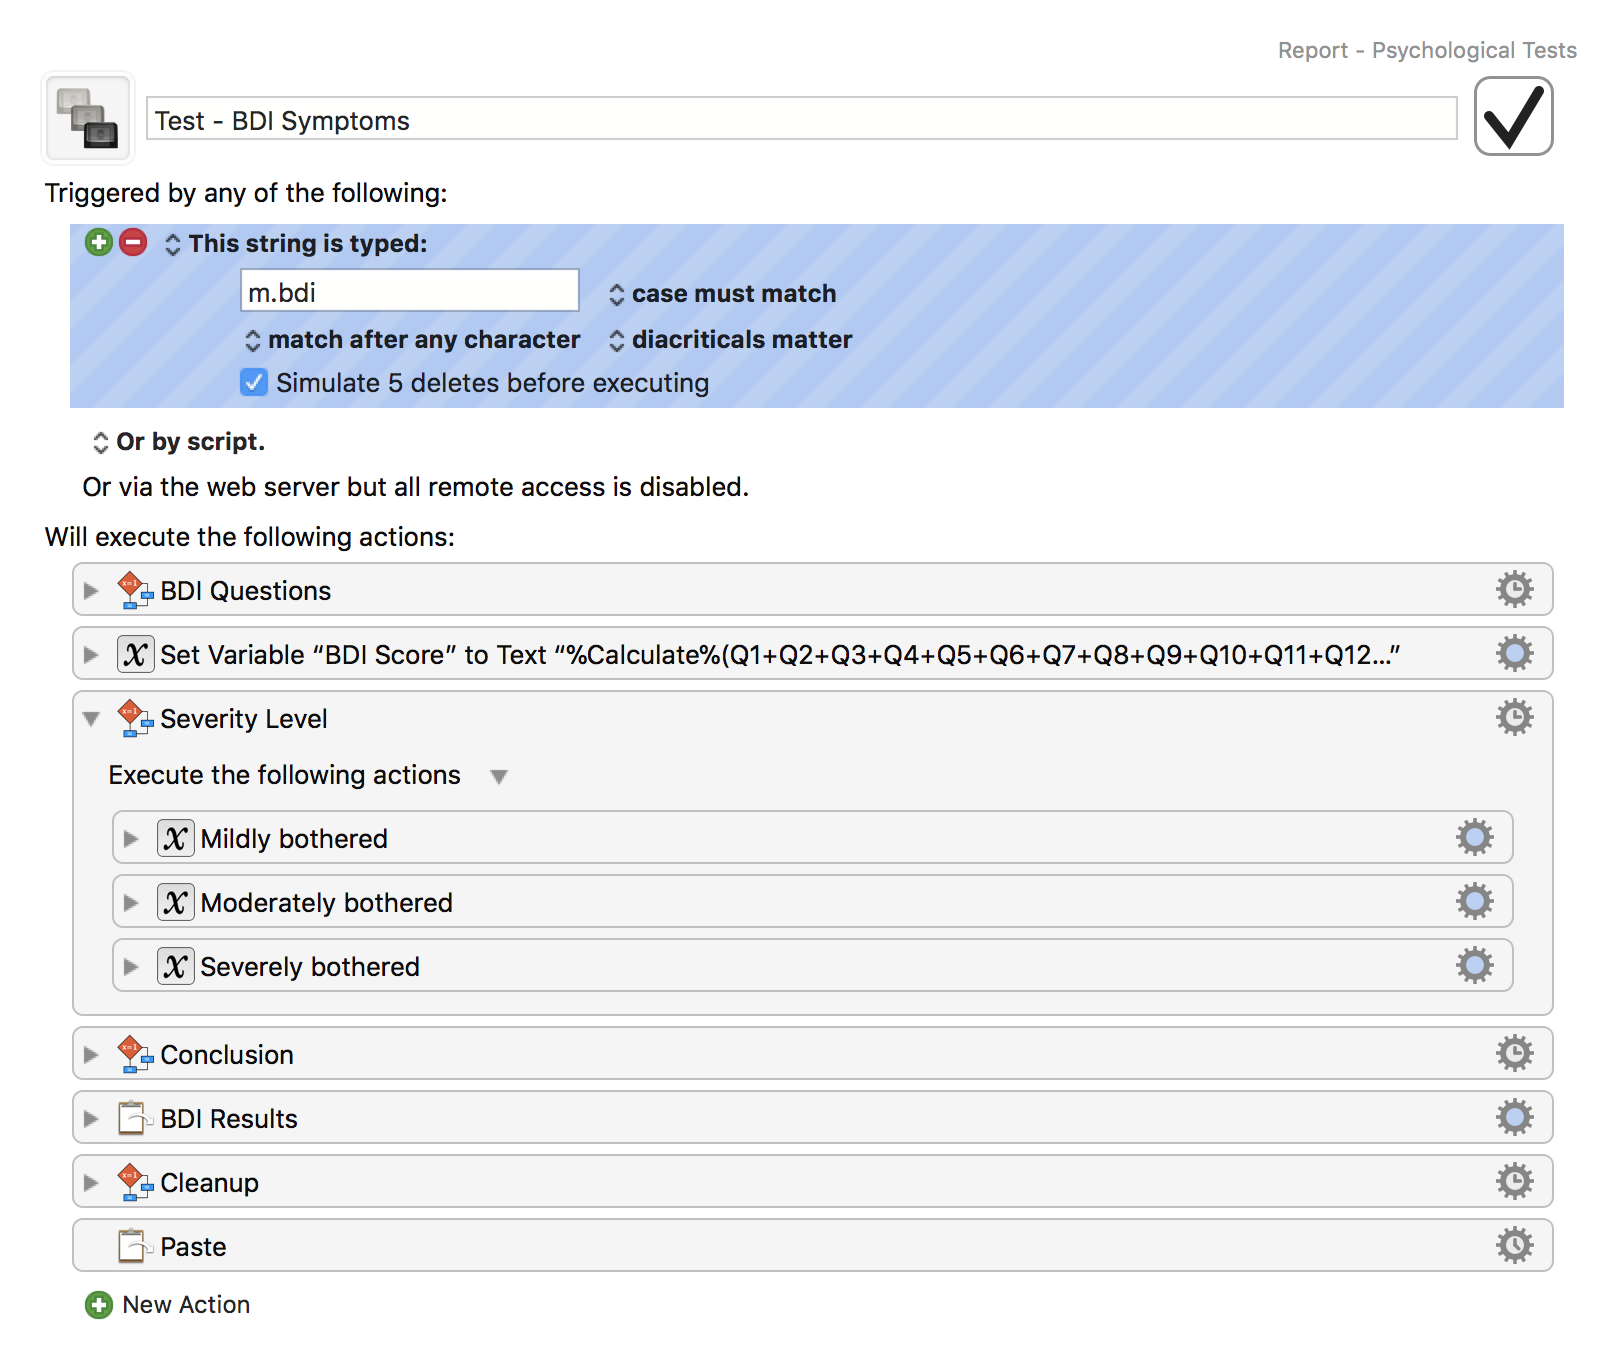This screenshot has height=1360, width=1618.
Task: Open gear menu for Paste action
Action: (1514, 1245)
